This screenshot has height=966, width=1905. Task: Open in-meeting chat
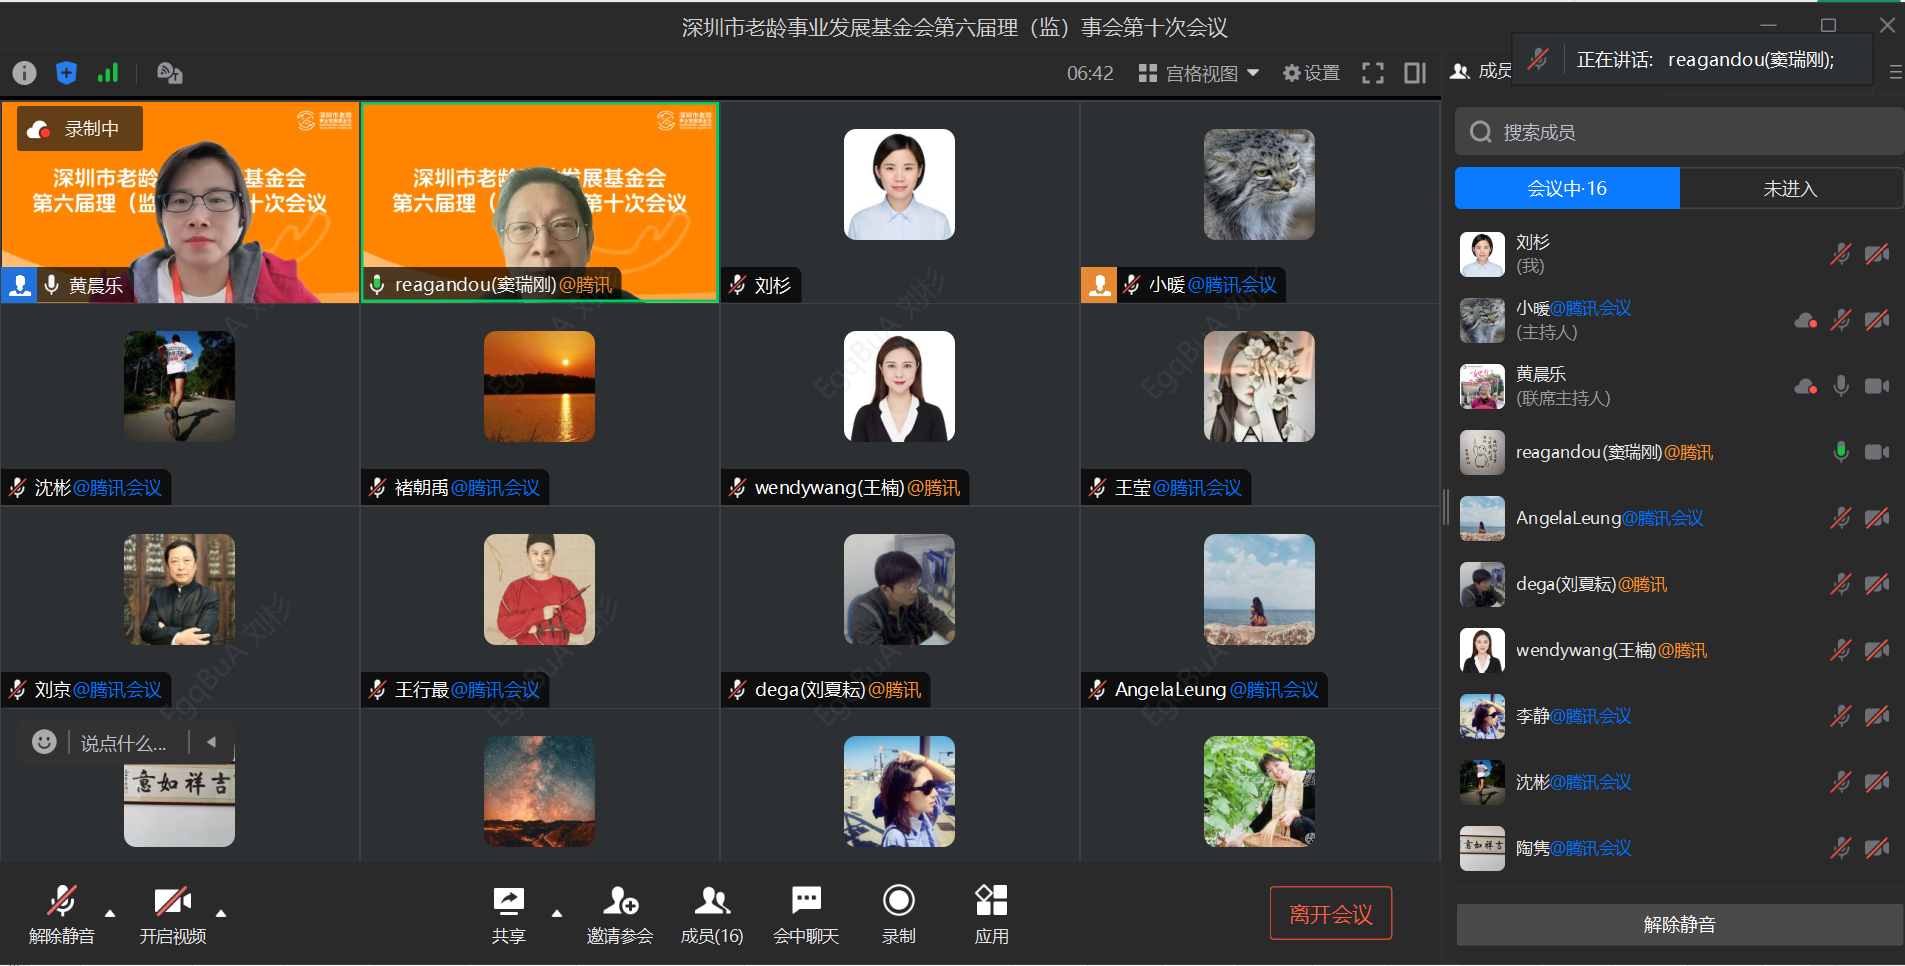[806, 912]
